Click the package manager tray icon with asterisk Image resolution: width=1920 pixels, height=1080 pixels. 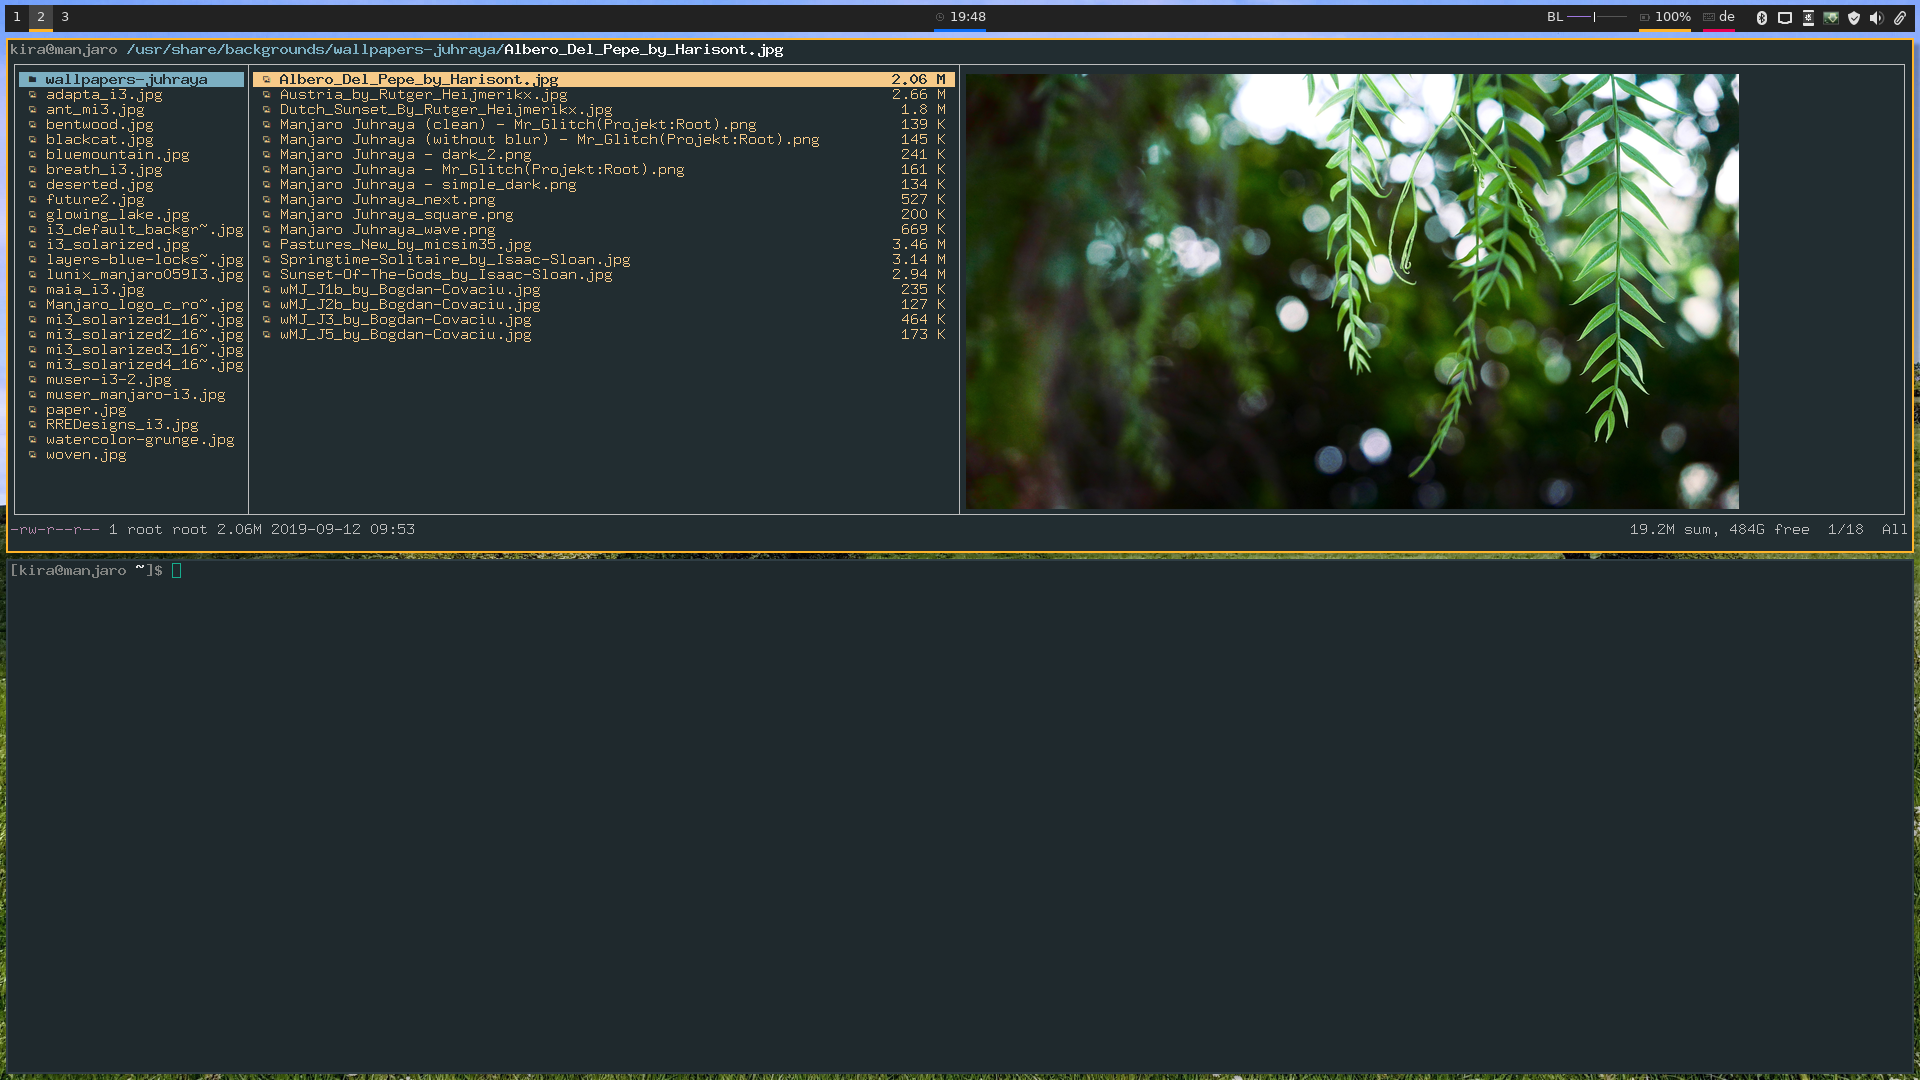[1808, 17]
